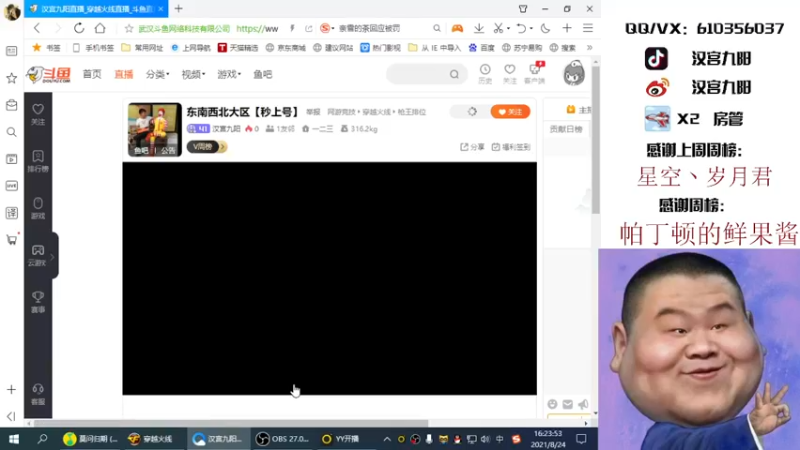Click the emoji icon in chat area
Screen dimensions: 800x450
tap(553, 404)
